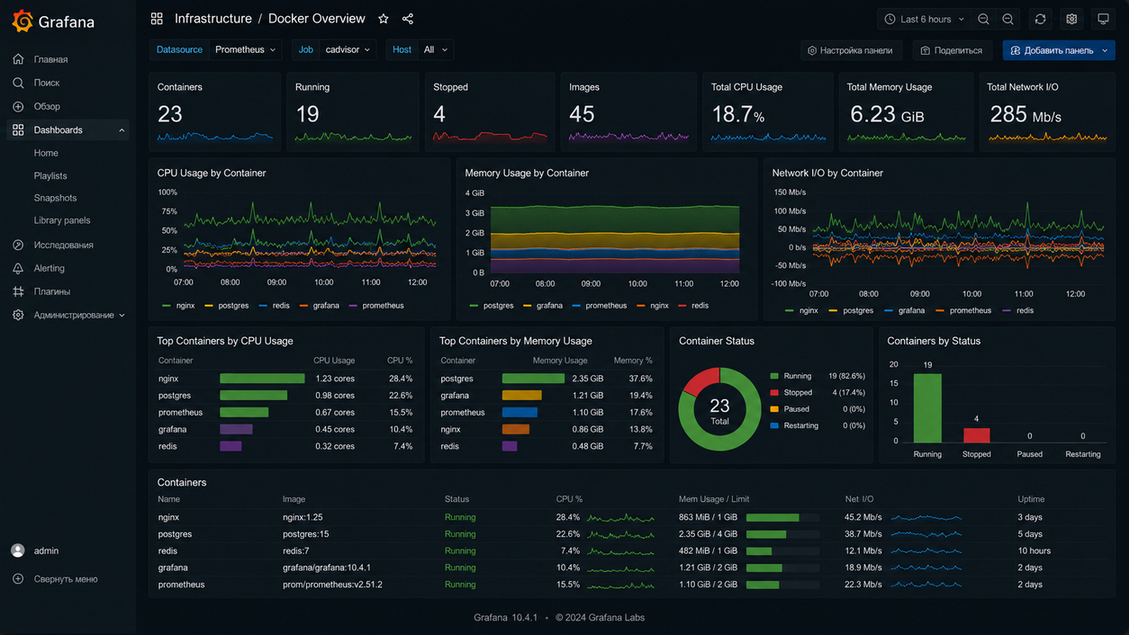Click the share icon next to the title
The width and height of the screenshot is (1129, 635).
click(408, 19)
